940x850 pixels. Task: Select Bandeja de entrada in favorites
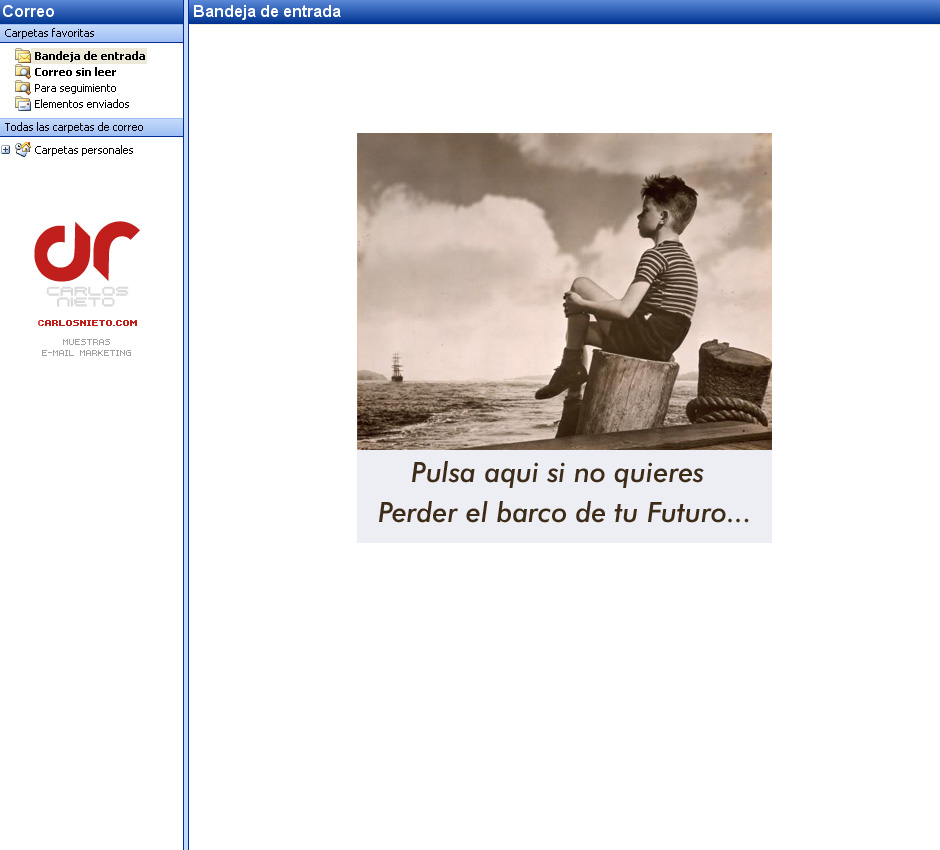pos(89,56)
